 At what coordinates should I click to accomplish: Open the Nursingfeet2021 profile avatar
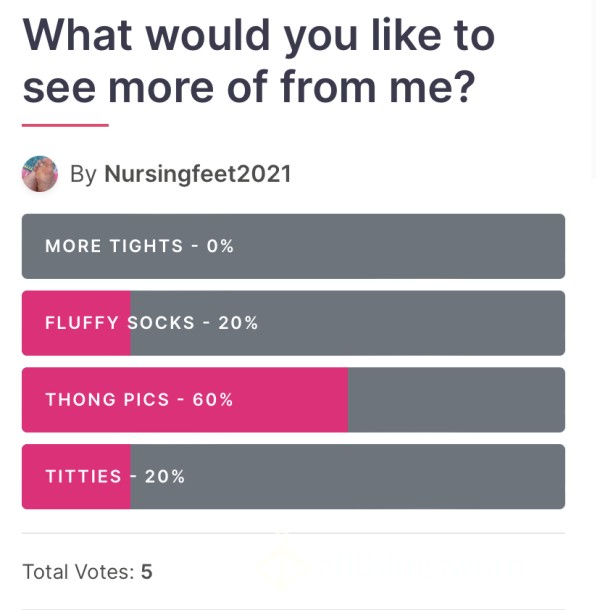point(40,174)
